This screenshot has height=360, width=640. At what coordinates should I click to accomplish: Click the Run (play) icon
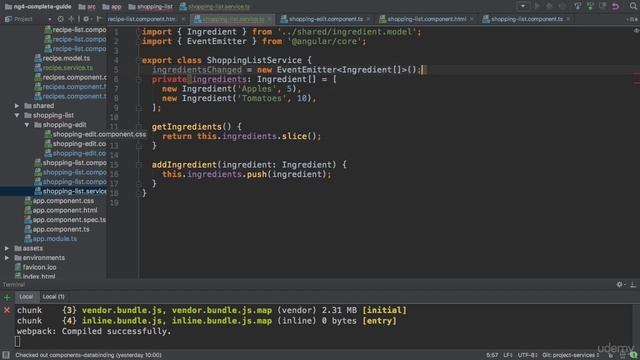click(537, 6)
